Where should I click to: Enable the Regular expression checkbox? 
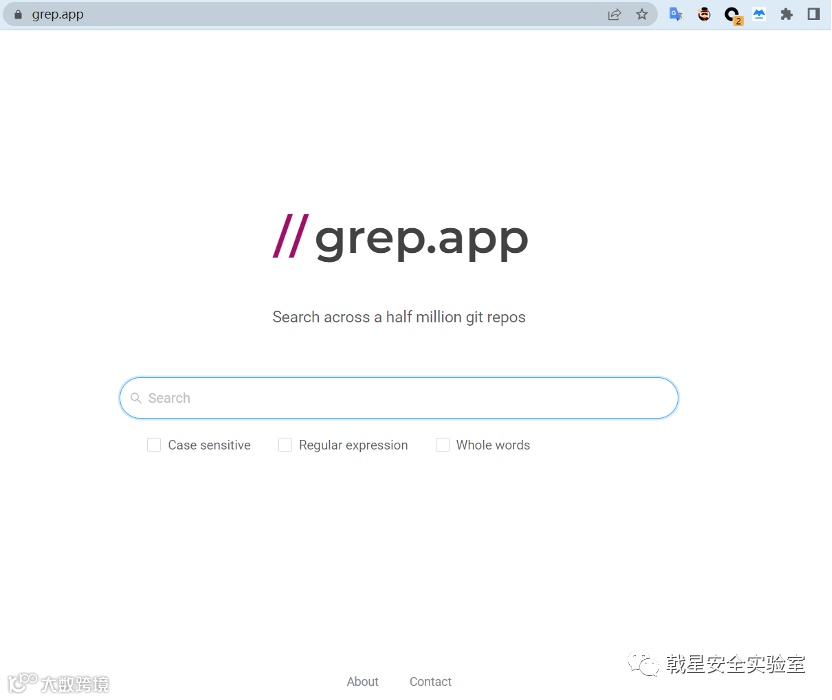[x=285, y=445]
